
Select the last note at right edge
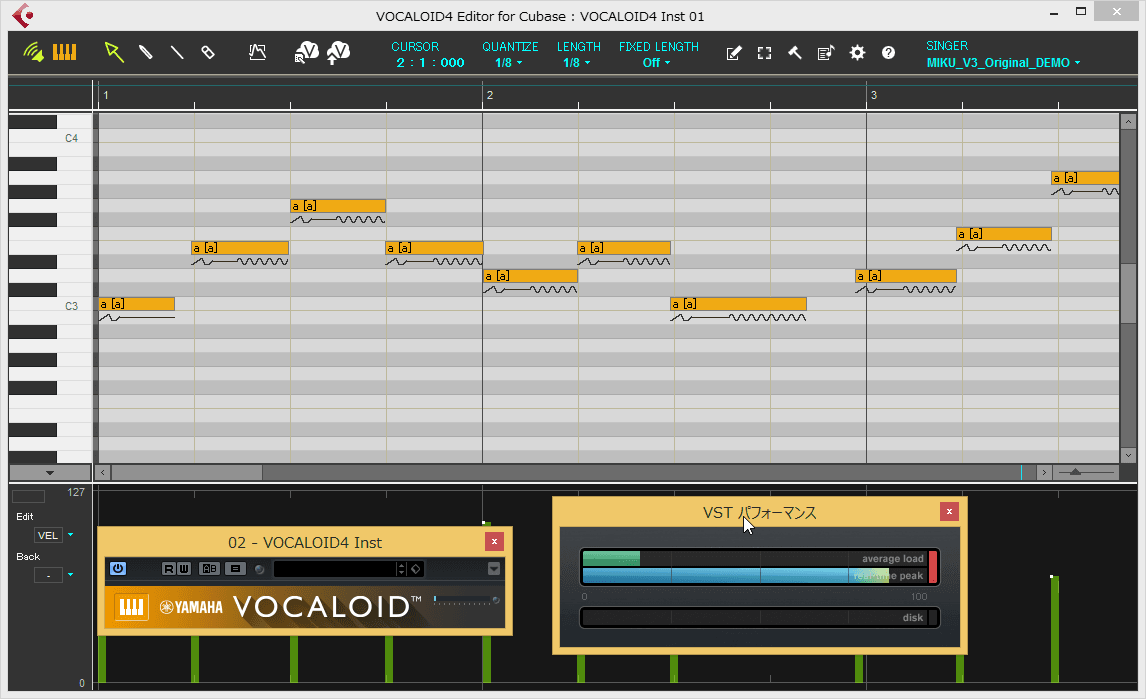click(1085, 178)
